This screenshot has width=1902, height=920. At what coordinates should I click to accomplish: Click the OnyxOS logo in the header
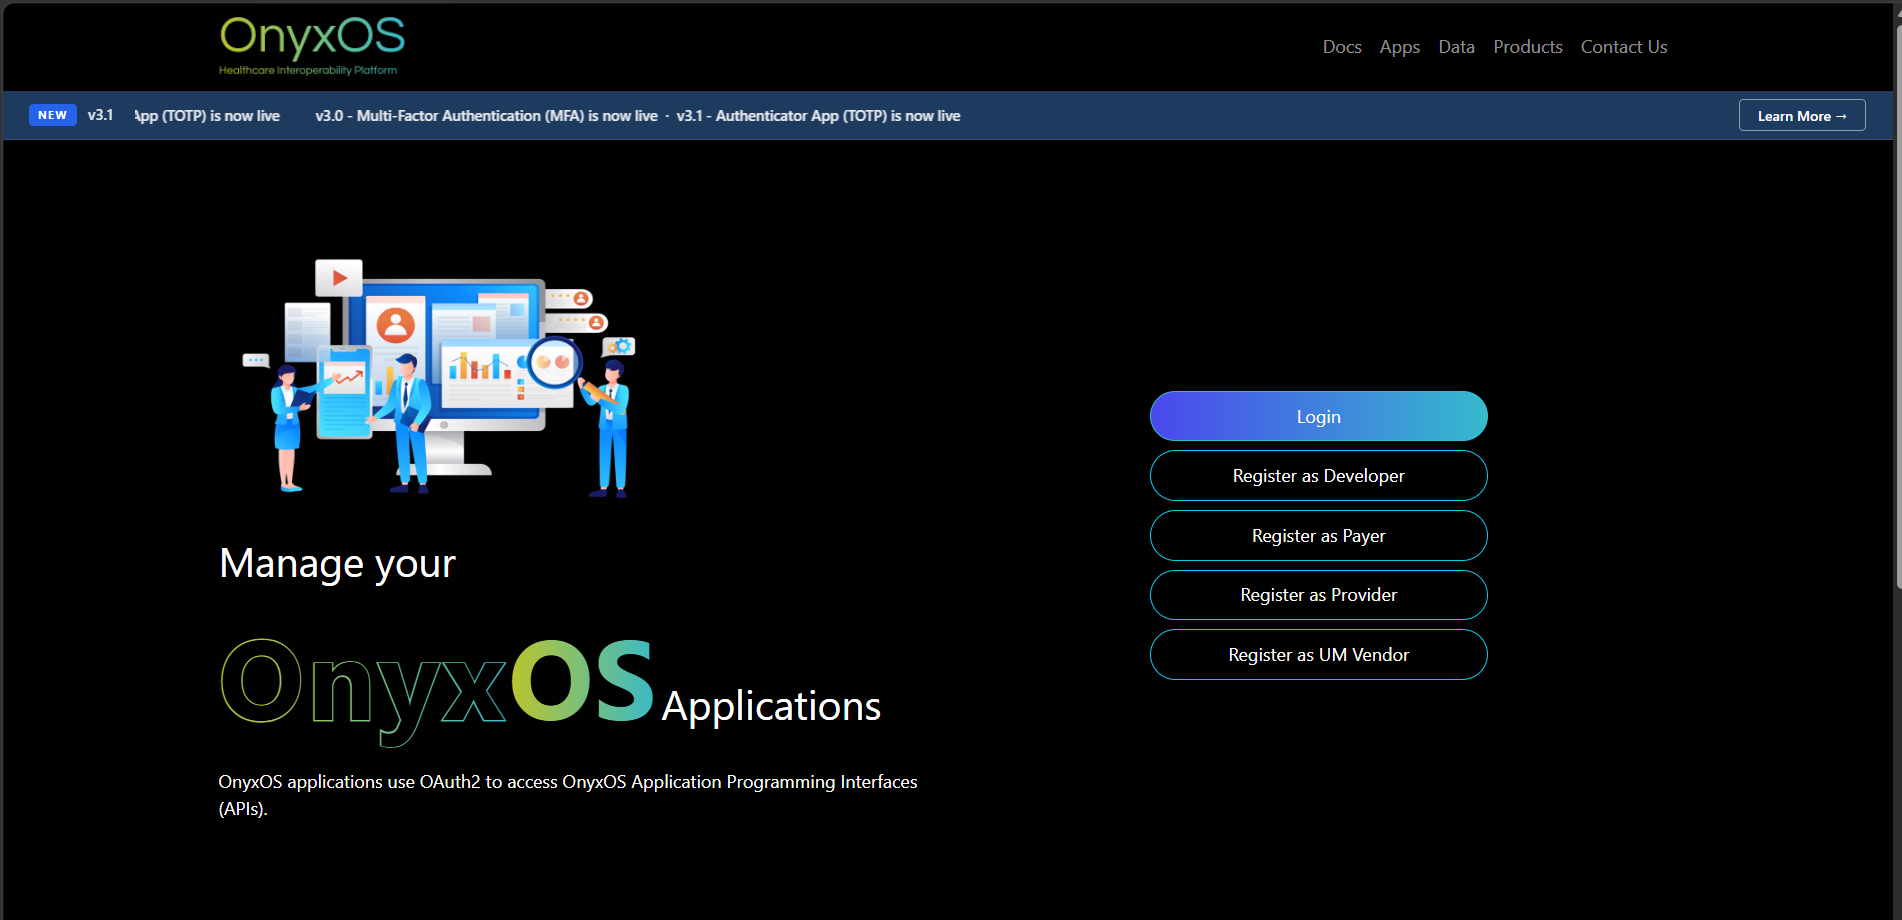coord(312,46)
